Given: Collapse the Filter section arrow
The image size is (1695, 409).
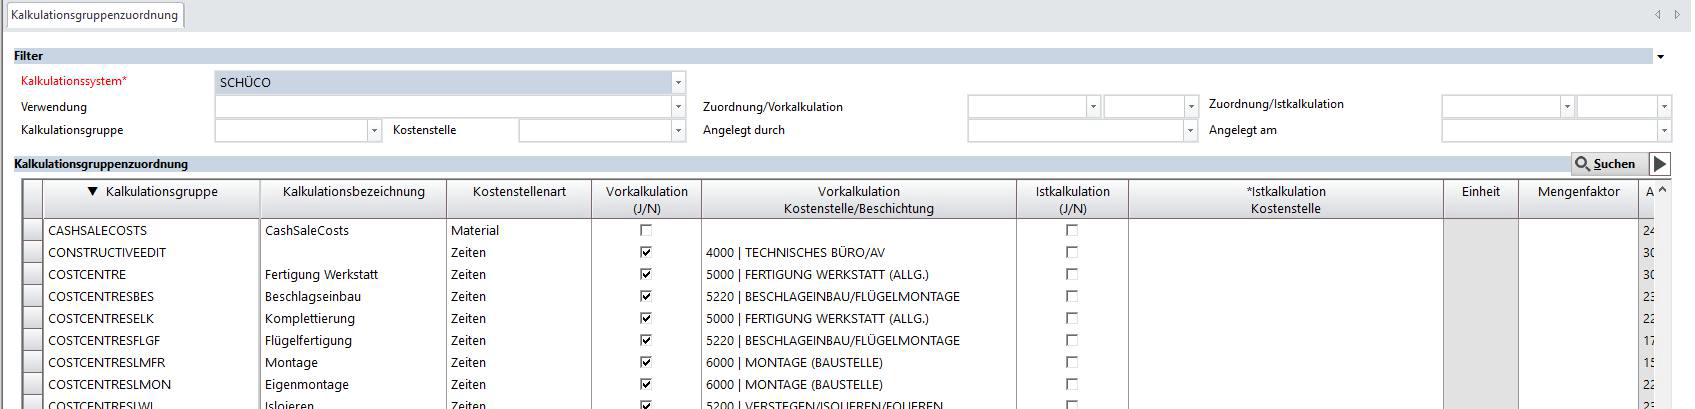Looking at the screenshot, I should click(1661, 57).
